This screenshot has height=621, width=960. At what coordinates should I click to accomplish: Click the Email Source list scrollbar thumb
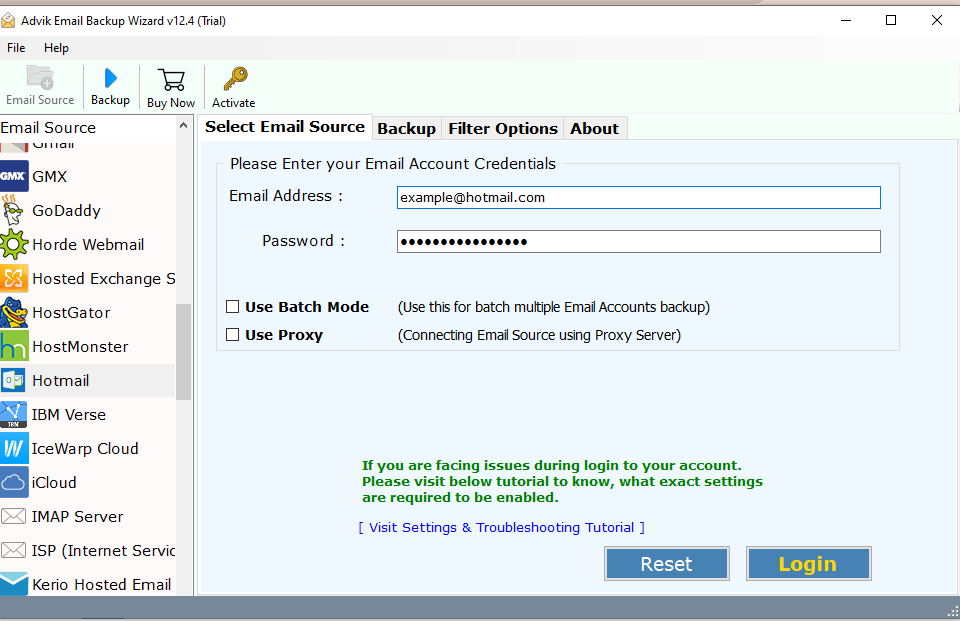(184, 352)
